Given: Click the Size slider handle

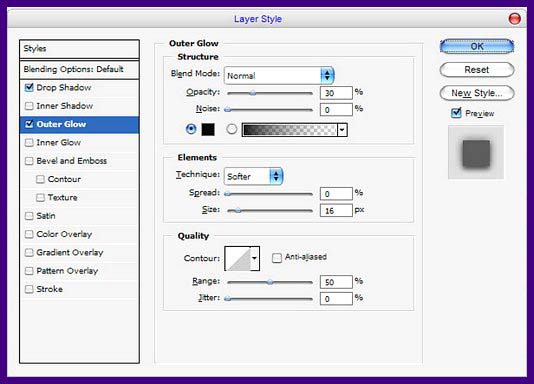Looking at the screenshot, I should click(238, 211).
